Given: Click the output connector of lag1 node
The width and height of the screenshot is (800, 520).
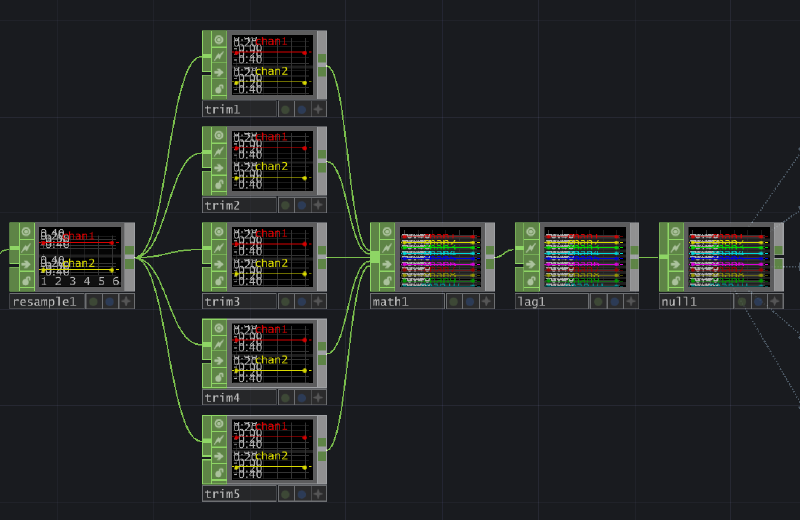Looking at the screenshot, I should [633, 257].
